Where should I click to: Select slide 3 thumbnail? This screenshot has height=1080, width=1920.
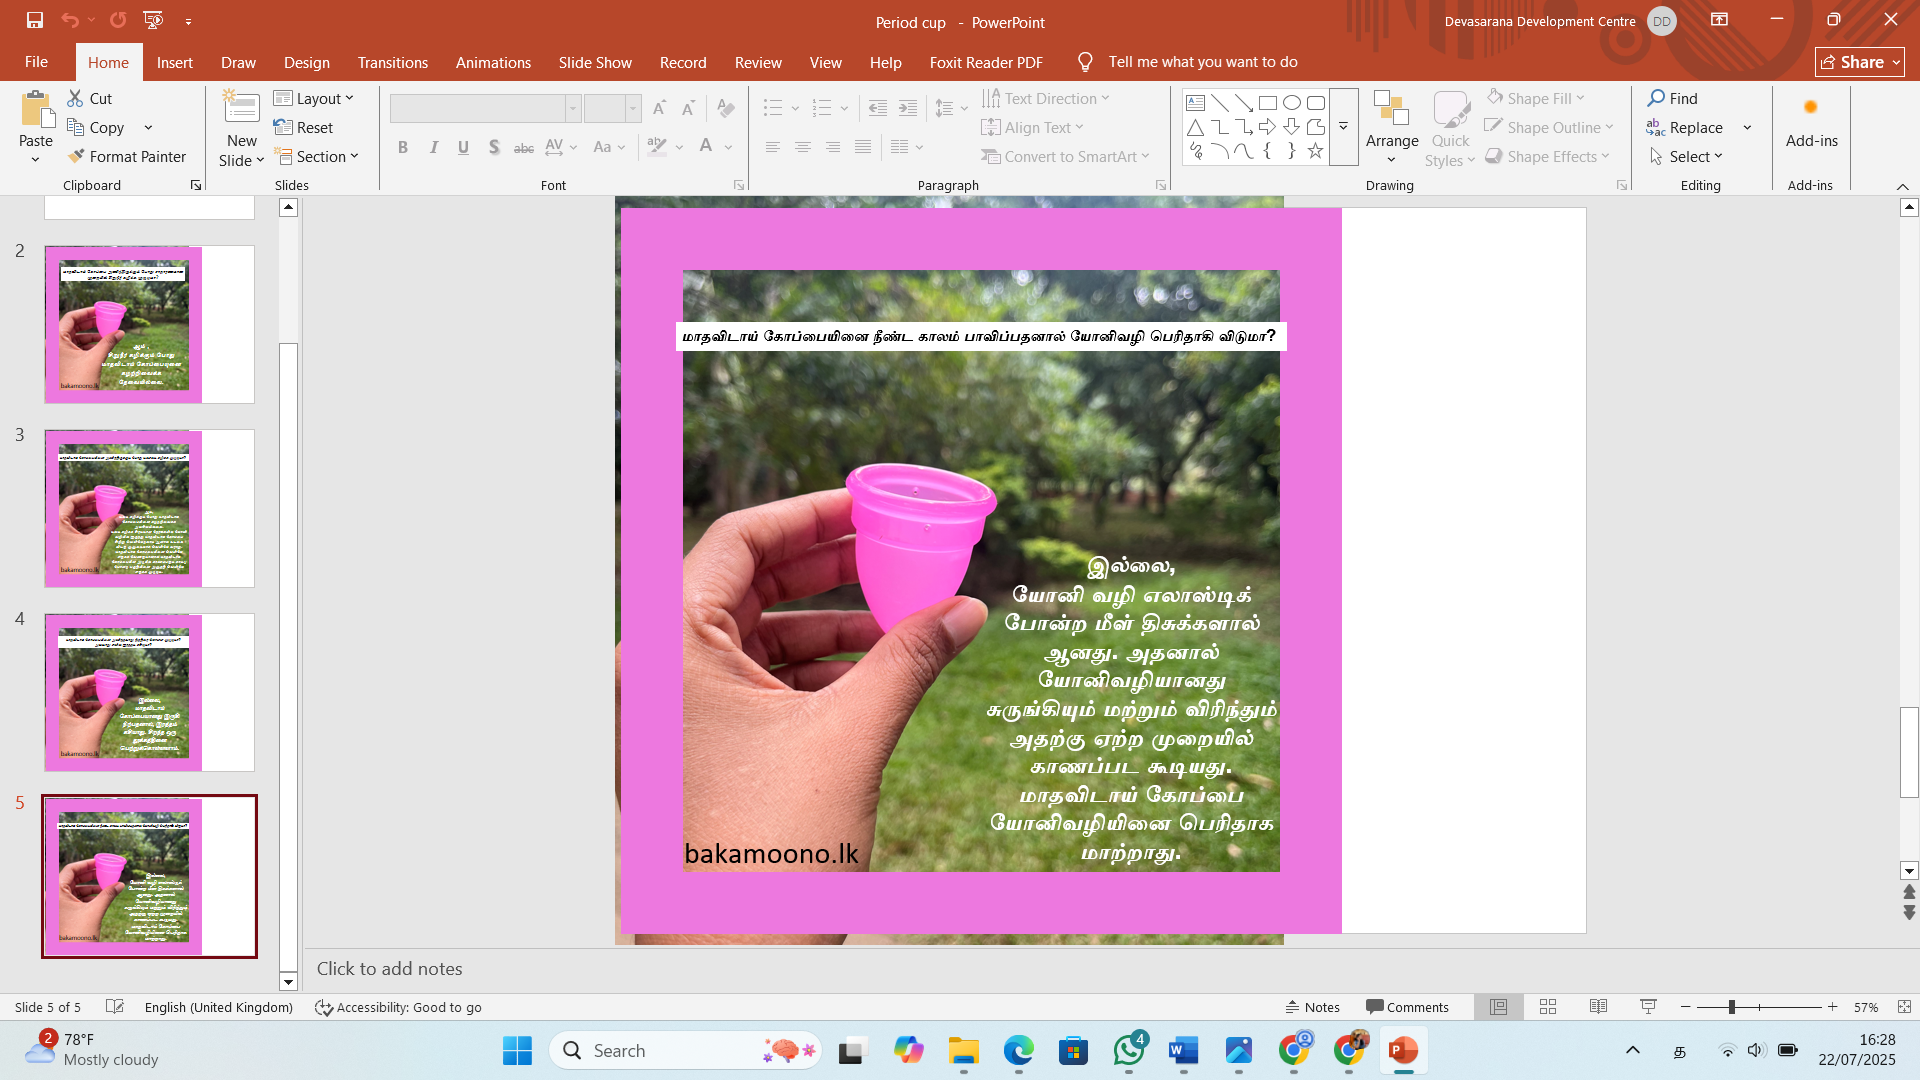click(x=149, y=509)
